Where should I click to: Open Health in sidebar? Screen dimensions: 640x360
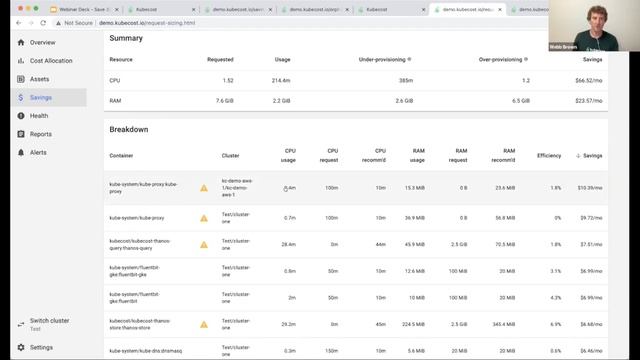pos(39,116)
